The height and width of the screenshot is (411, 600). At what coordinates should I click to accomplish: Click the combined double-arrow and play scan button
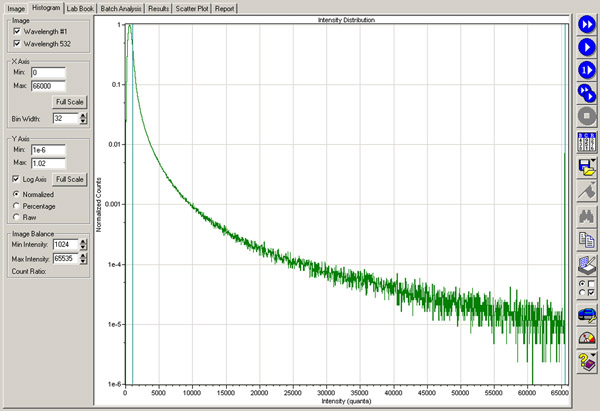click(x=586, y=93)
